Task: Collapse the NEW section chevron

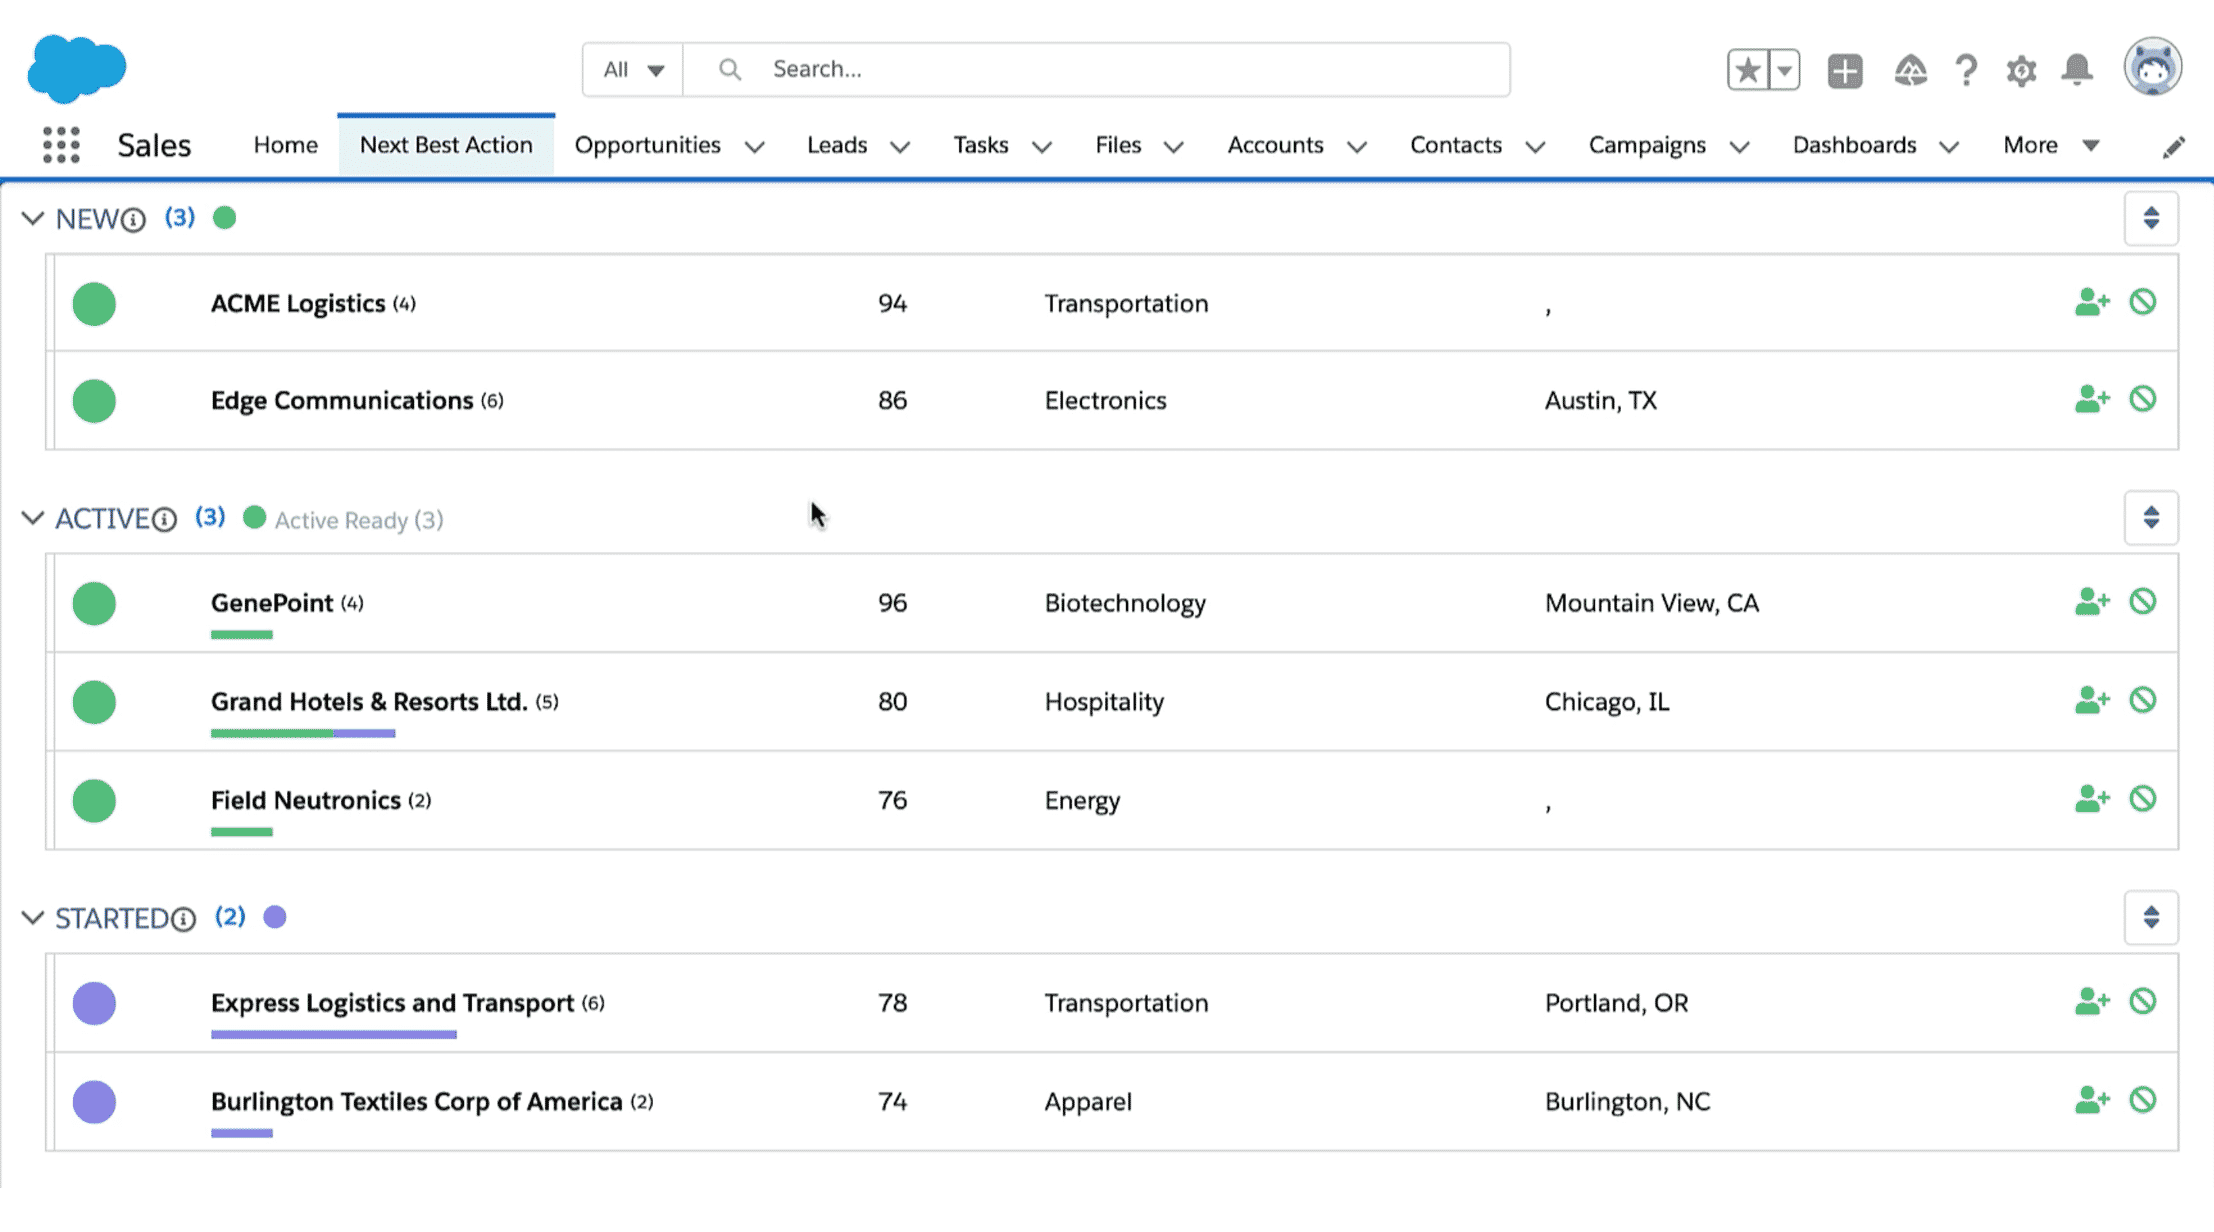Action: pyautogui.click(x=33, y=218)
